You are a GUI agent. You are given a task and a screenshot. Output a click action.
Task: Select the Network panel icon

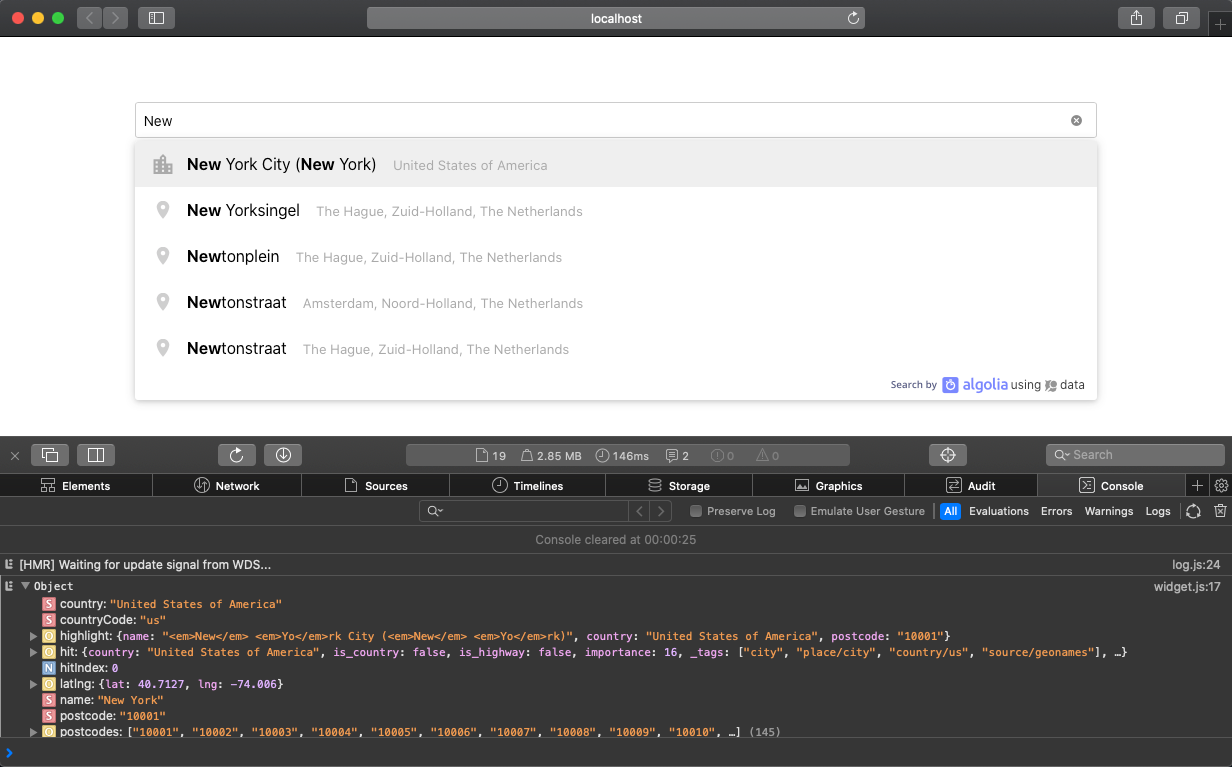click(203, 485)
